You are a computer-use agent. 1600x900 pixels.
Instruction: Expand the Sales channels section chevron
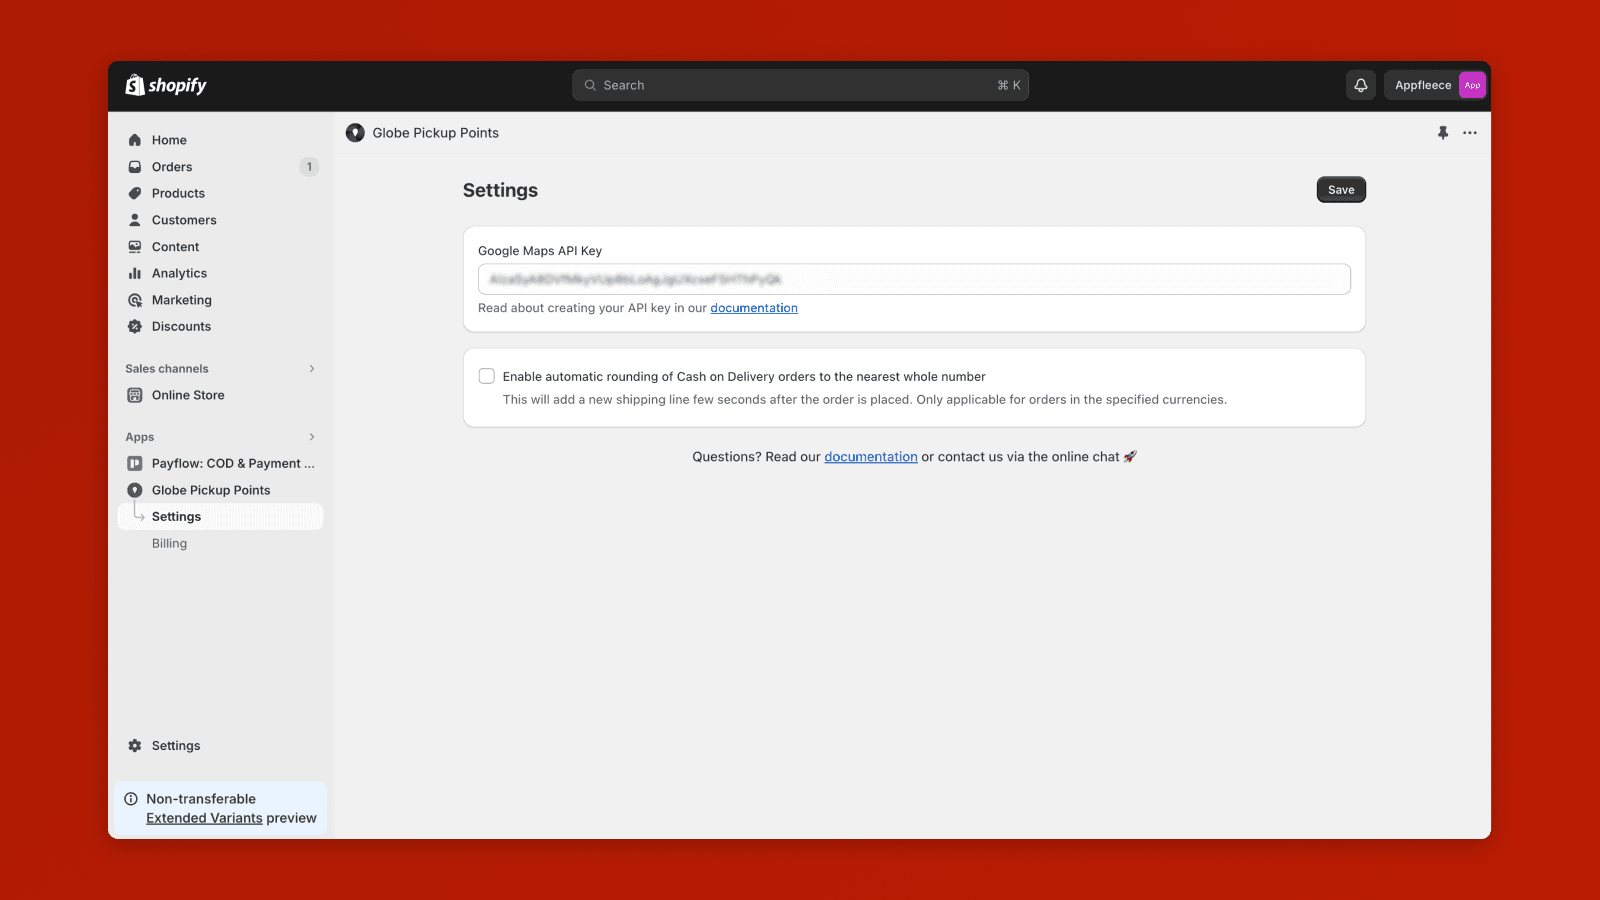pyautogui.click(x=312, y=369)
